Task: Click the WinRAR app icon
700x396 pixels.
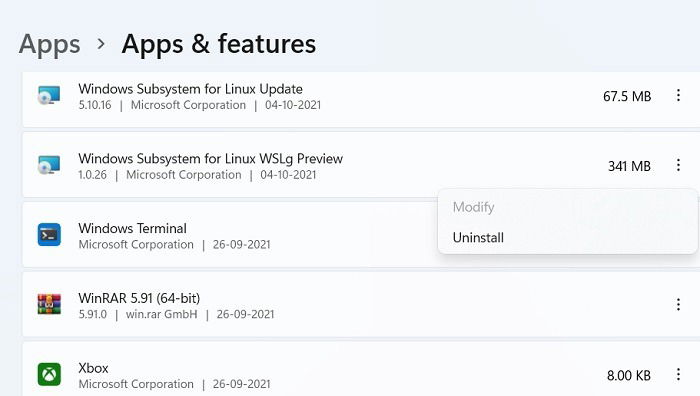Action: pos(49,304)
